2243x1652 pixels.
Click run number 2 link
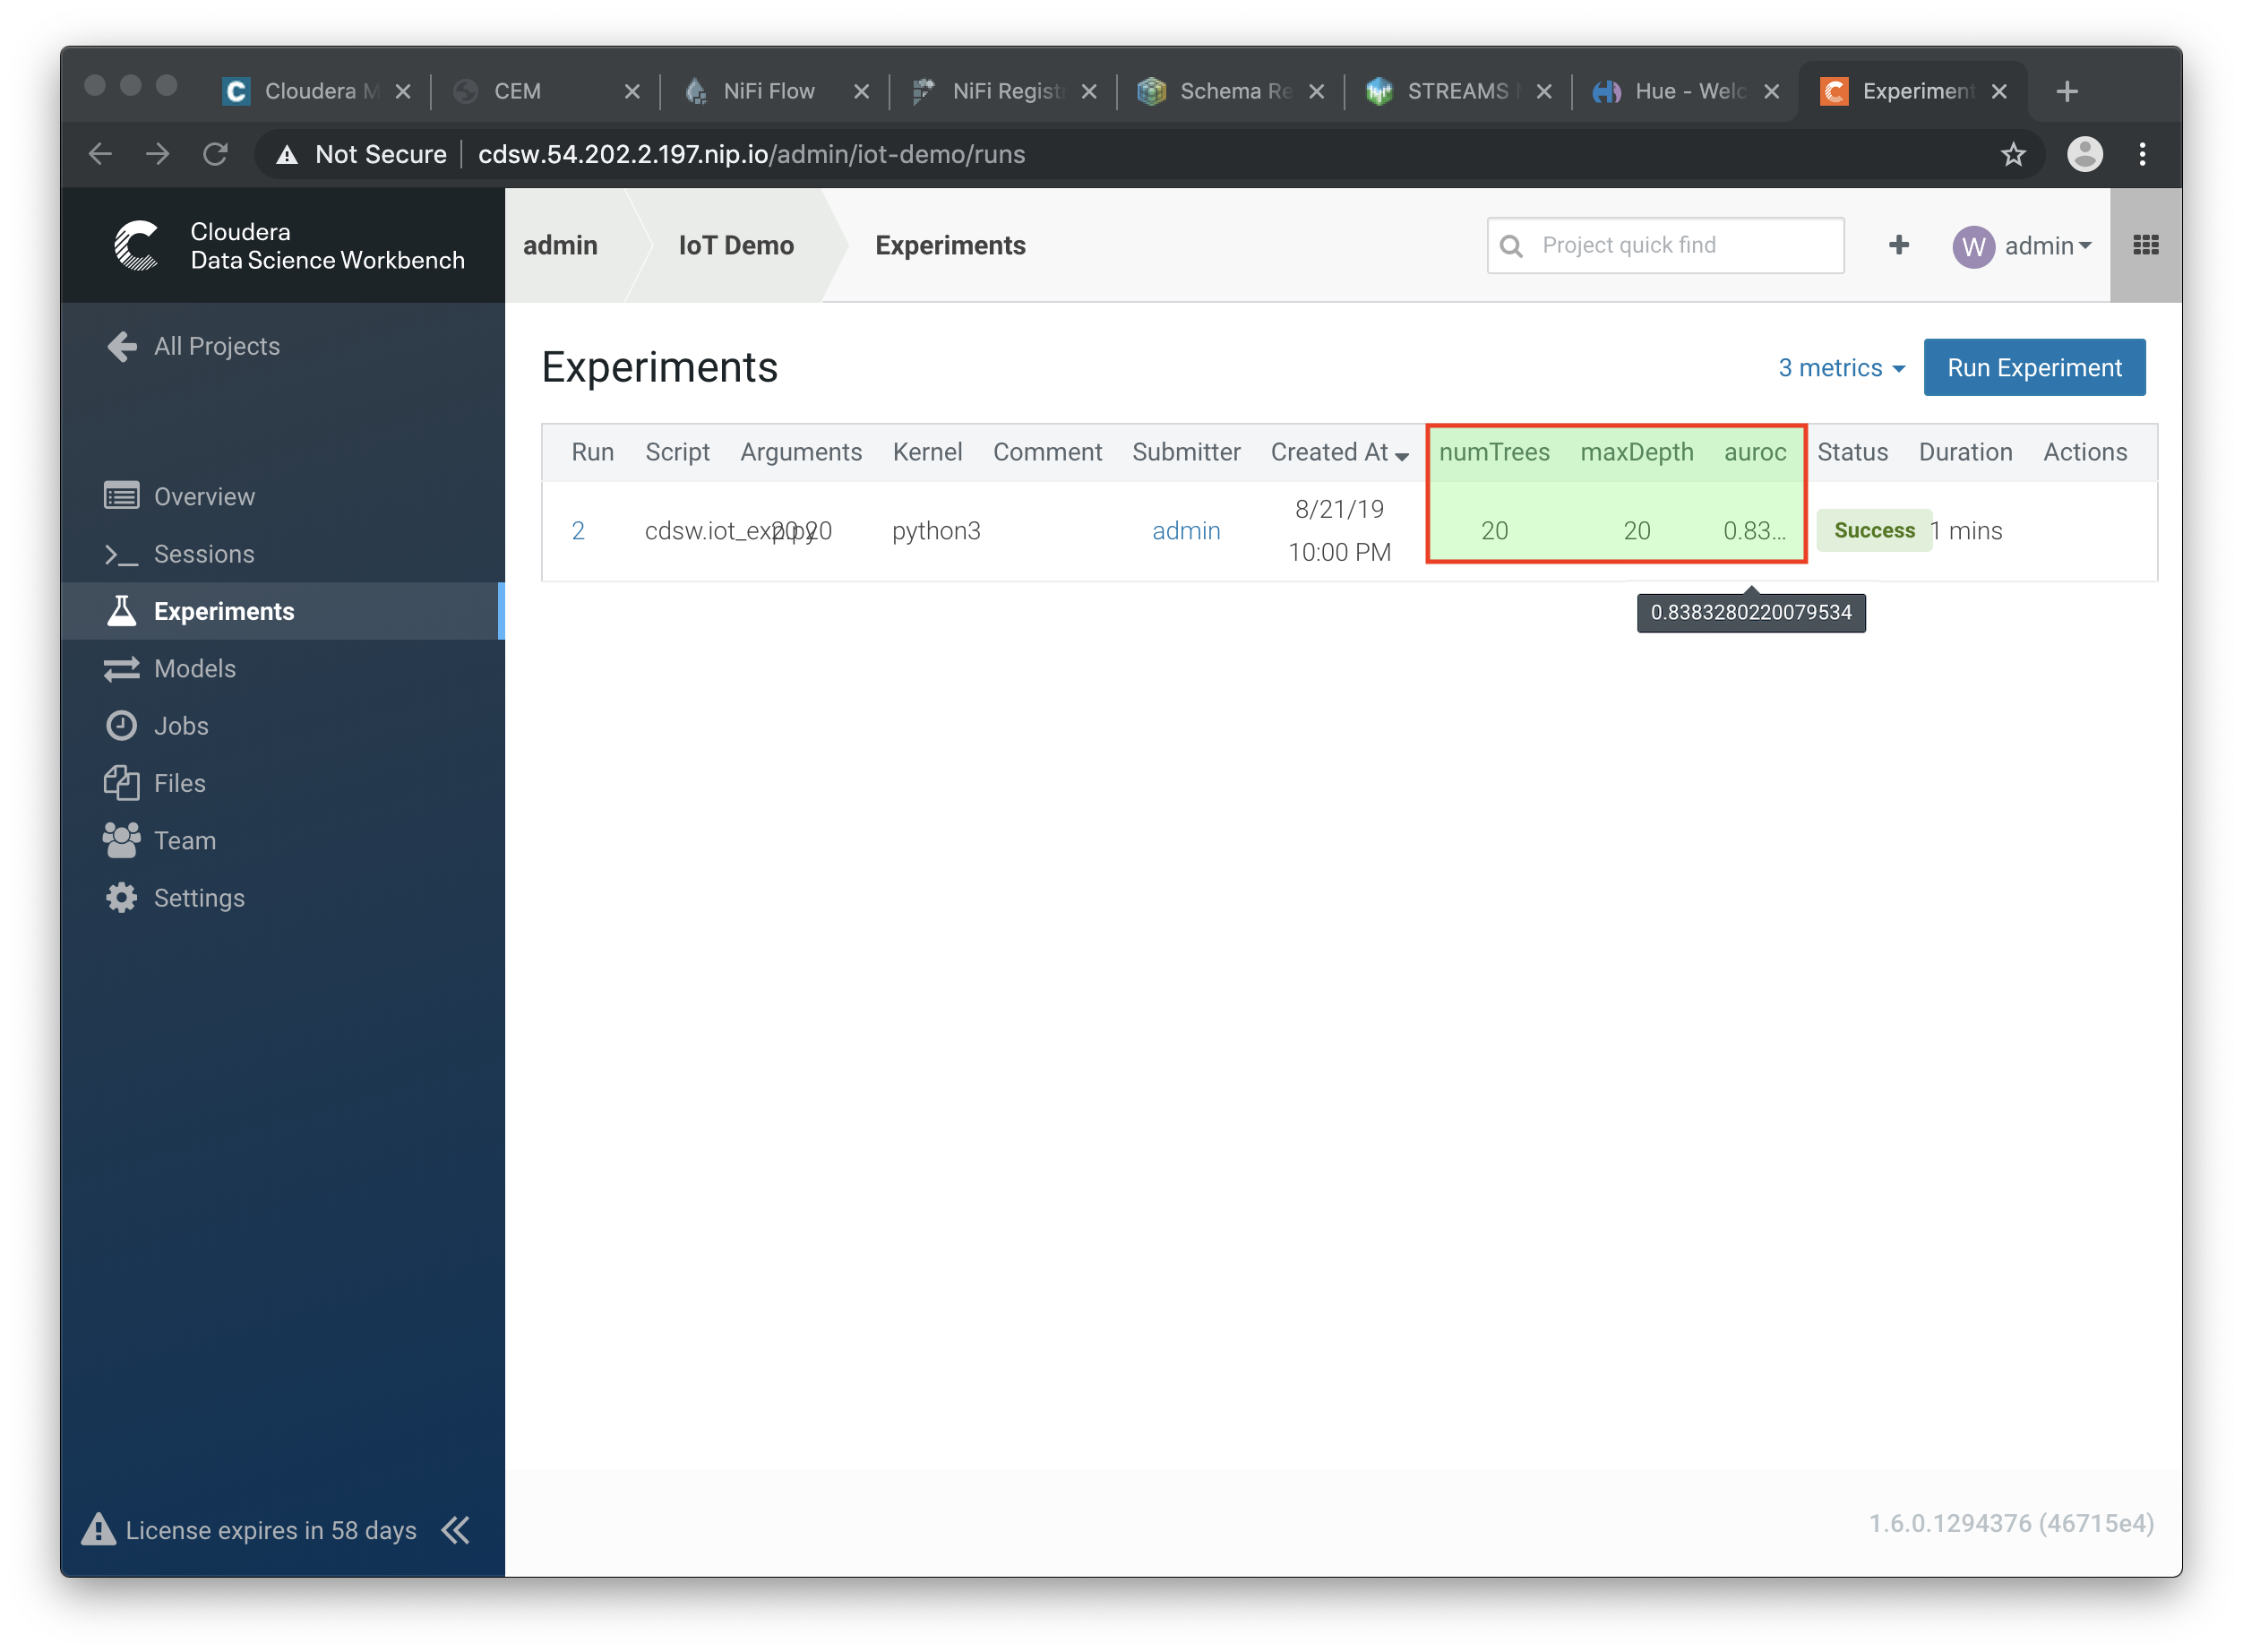pyautogui.click(x=580, y=531)
